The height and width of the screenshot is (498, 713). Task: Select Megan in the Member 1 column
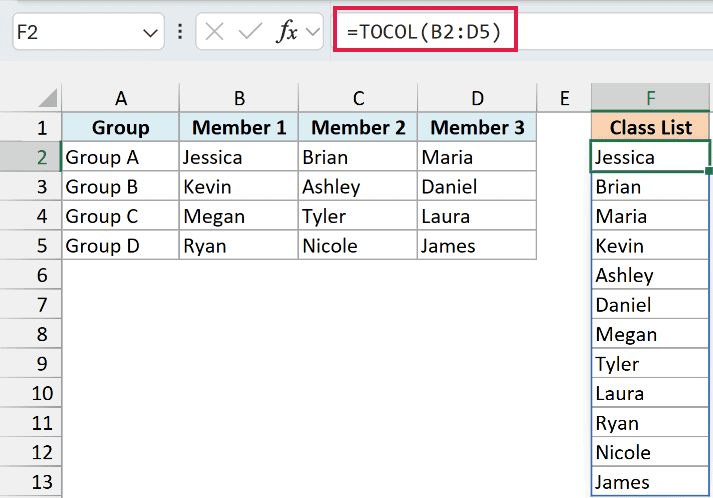pyautogui.click(x=239, y=216)
